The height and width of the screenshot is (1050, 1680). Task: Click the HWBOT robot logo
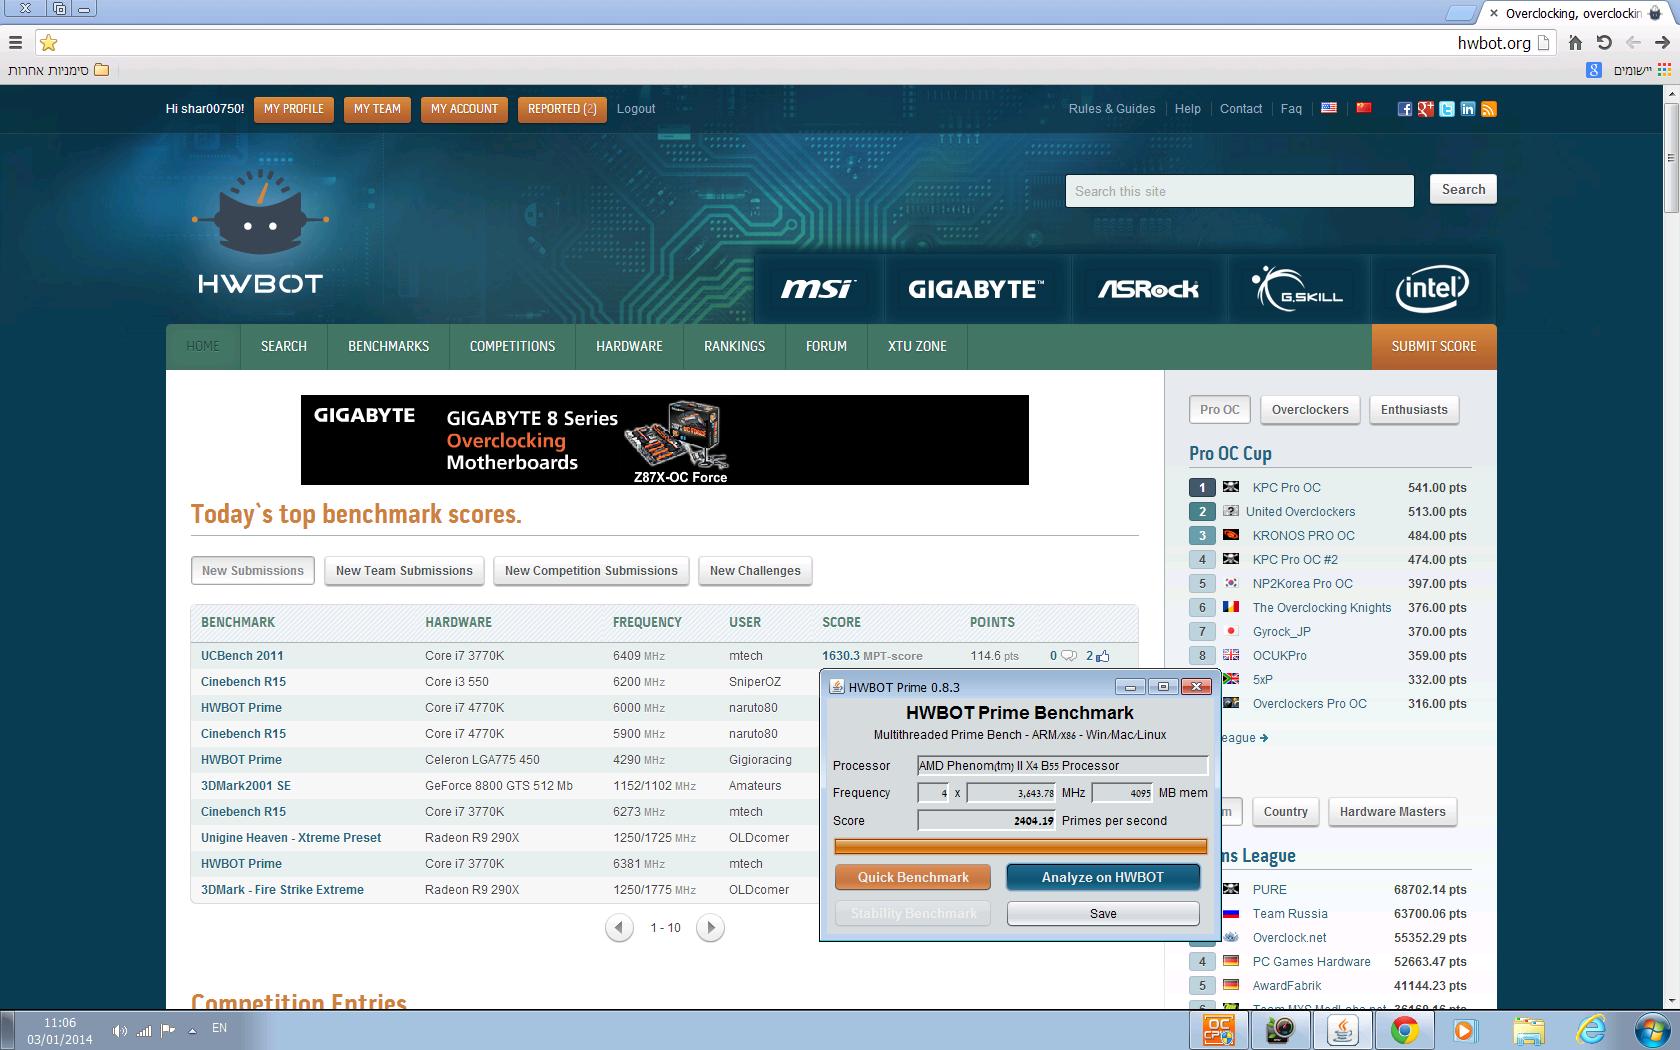(260, 232)
